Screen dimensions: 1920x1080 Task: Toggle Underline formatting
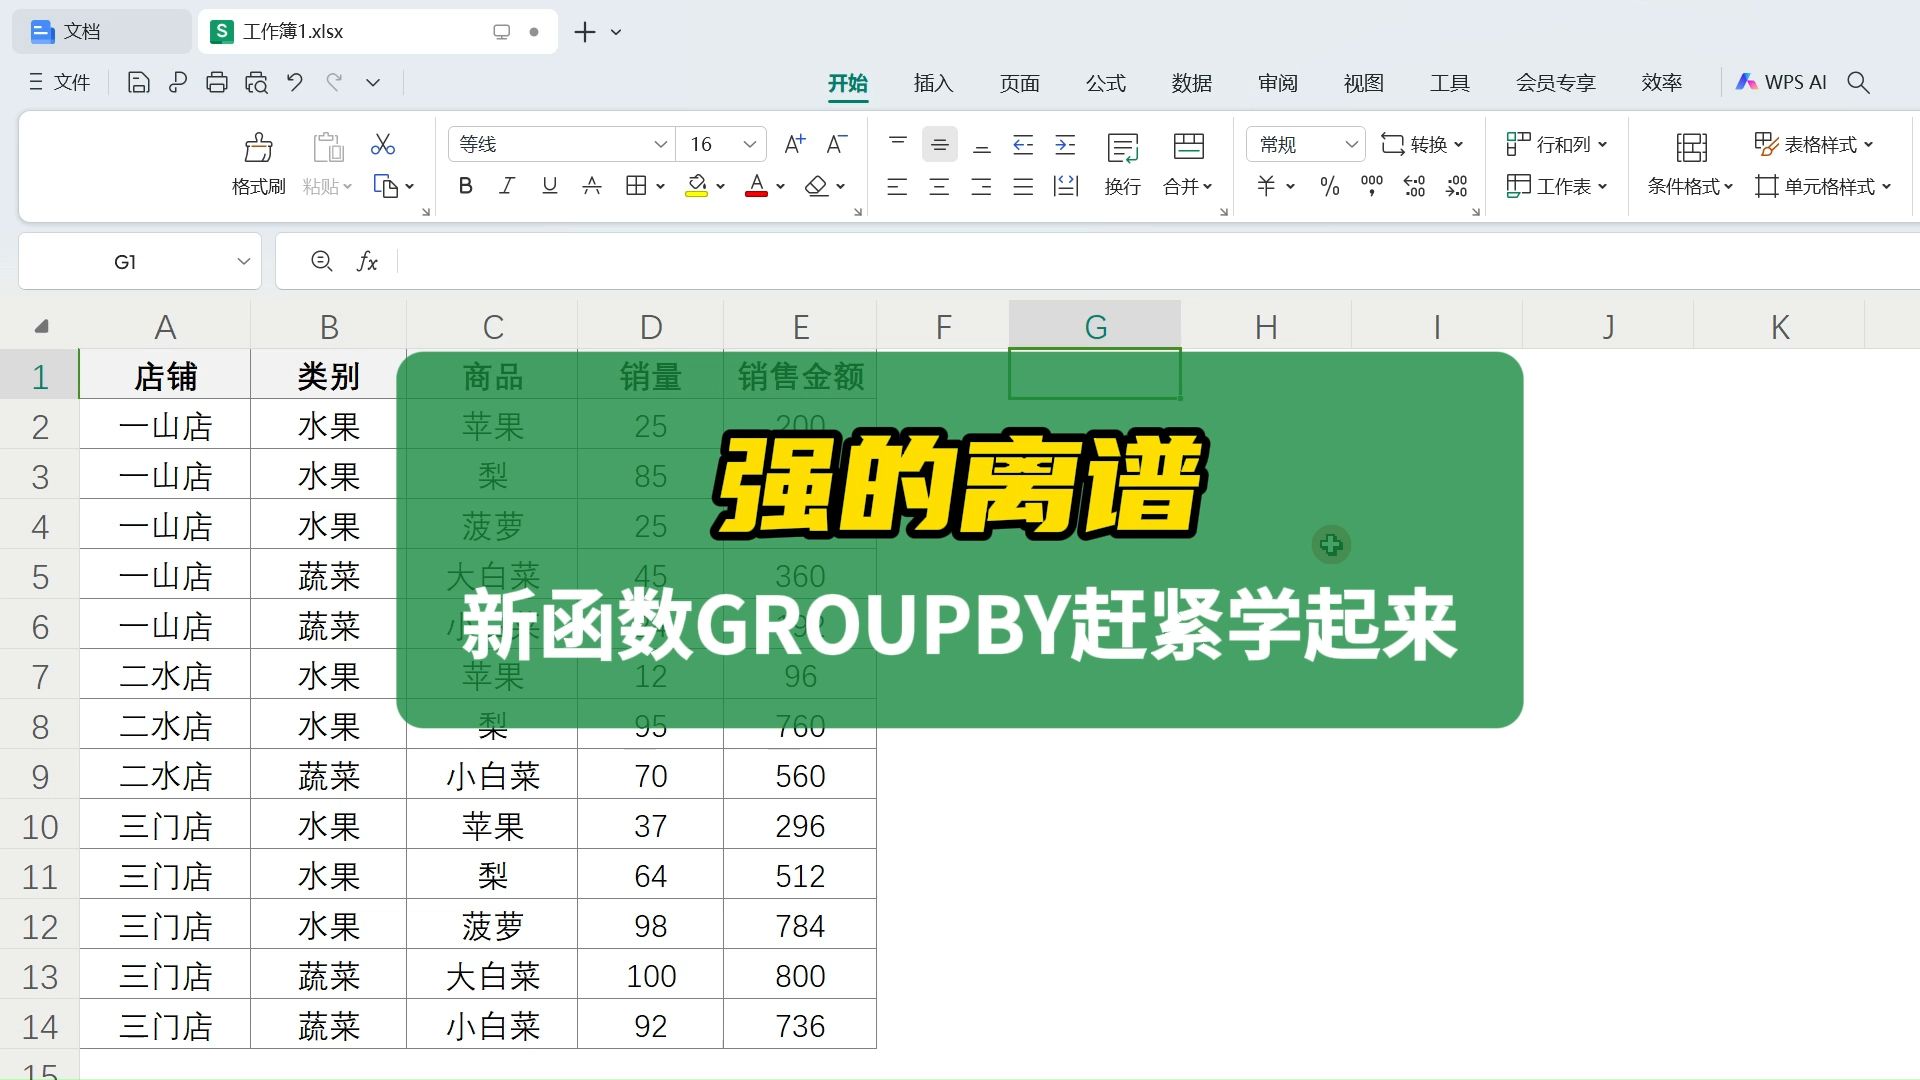(549, 186)
